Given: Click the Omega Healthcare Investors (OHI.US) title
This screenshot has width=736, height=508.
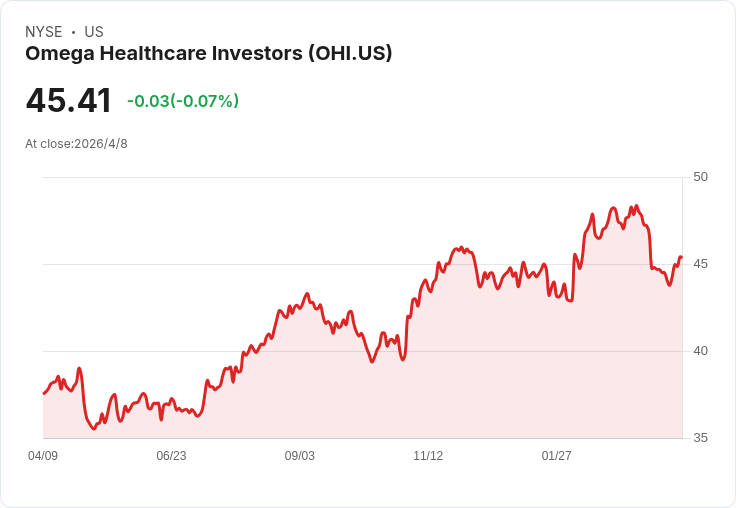Looking at the screenshot, I should [x=208, y=54].
